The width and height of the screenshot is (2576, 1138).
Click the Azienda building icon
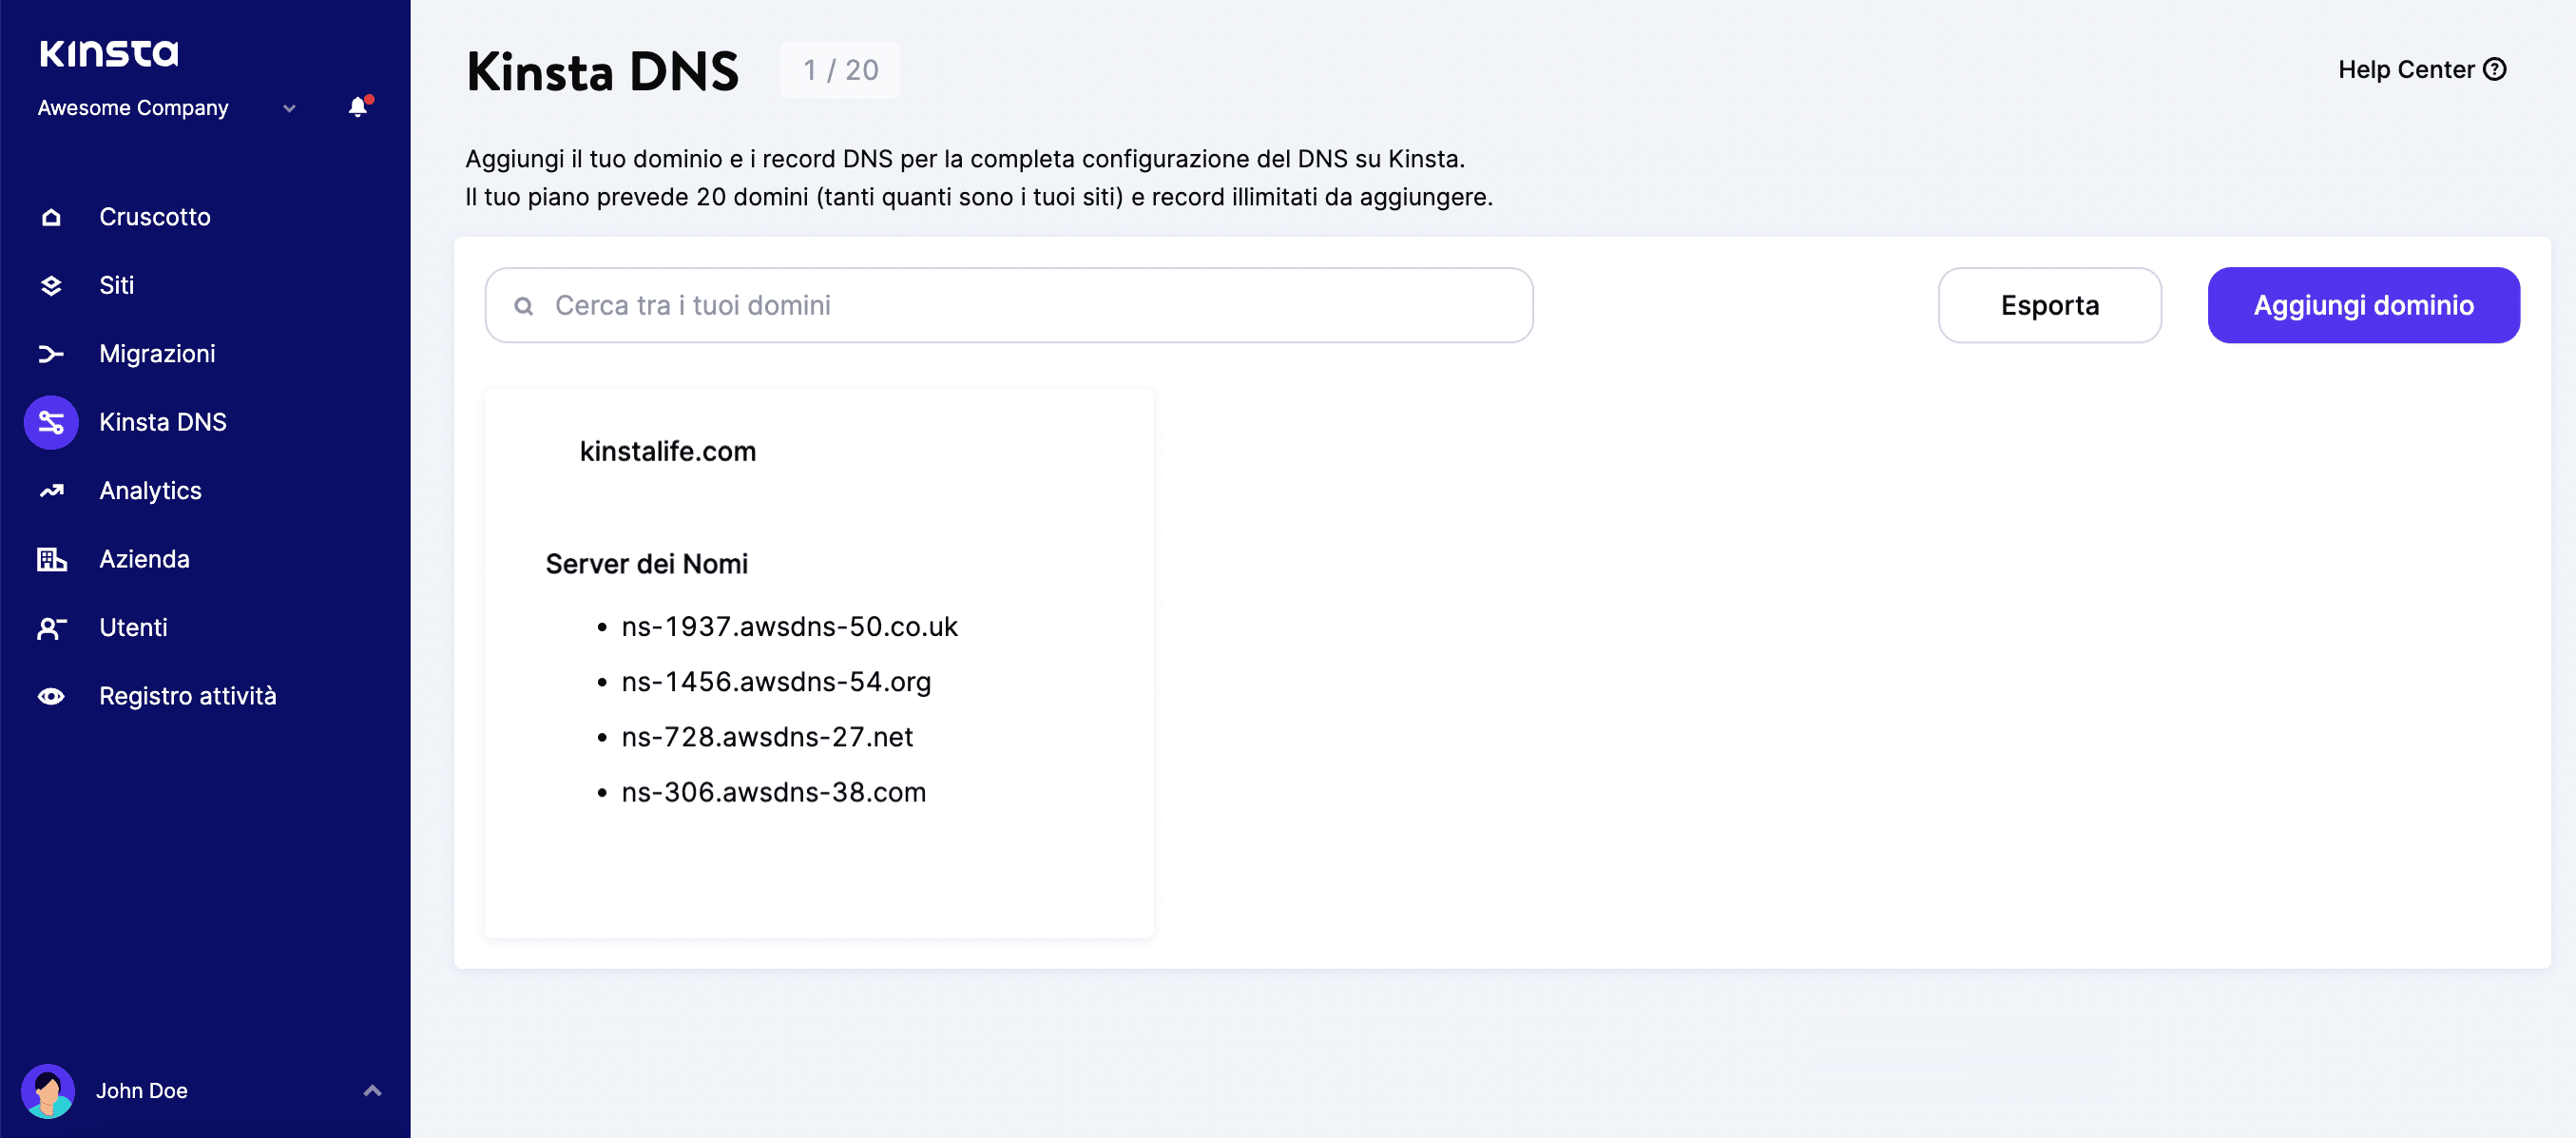pyautogui.click(x=50, y=558)
